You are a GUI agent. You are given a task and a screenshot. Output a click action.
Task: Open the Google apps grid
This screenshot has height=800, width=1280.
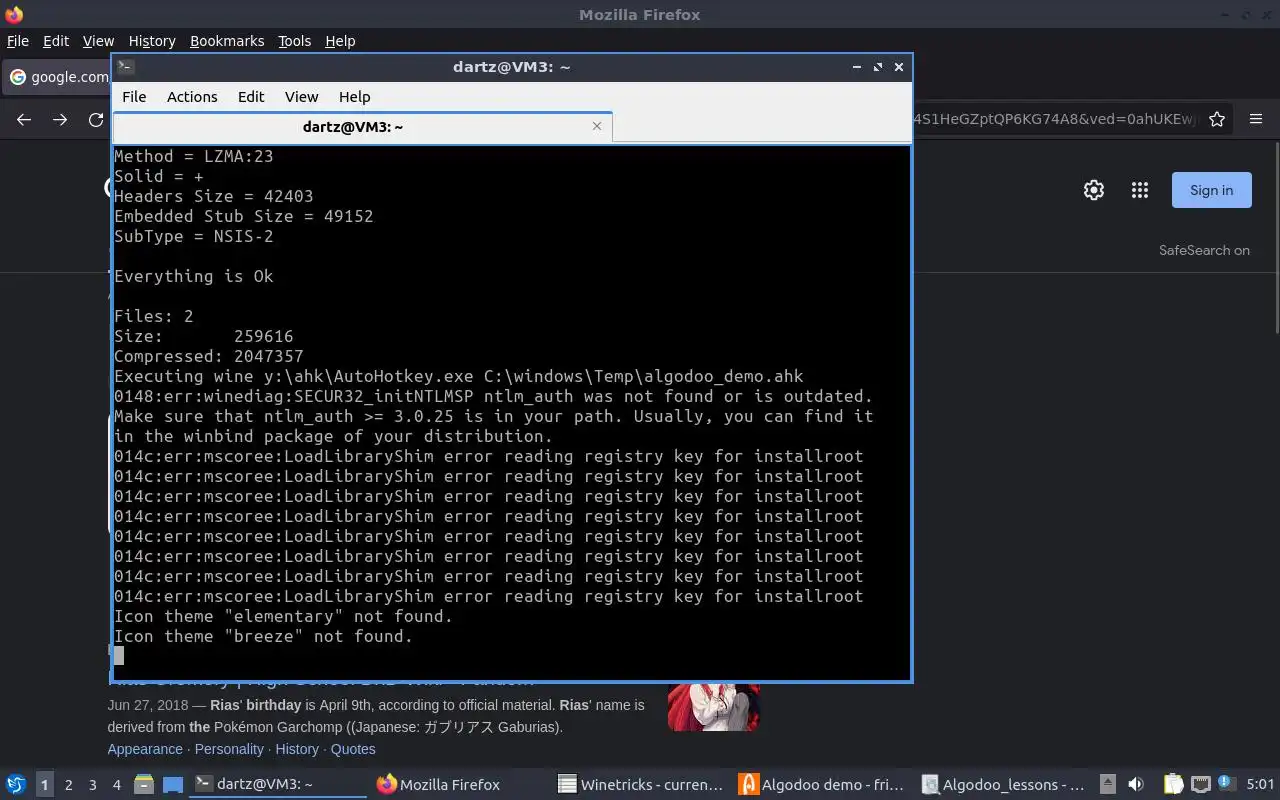pos(1139,190)
